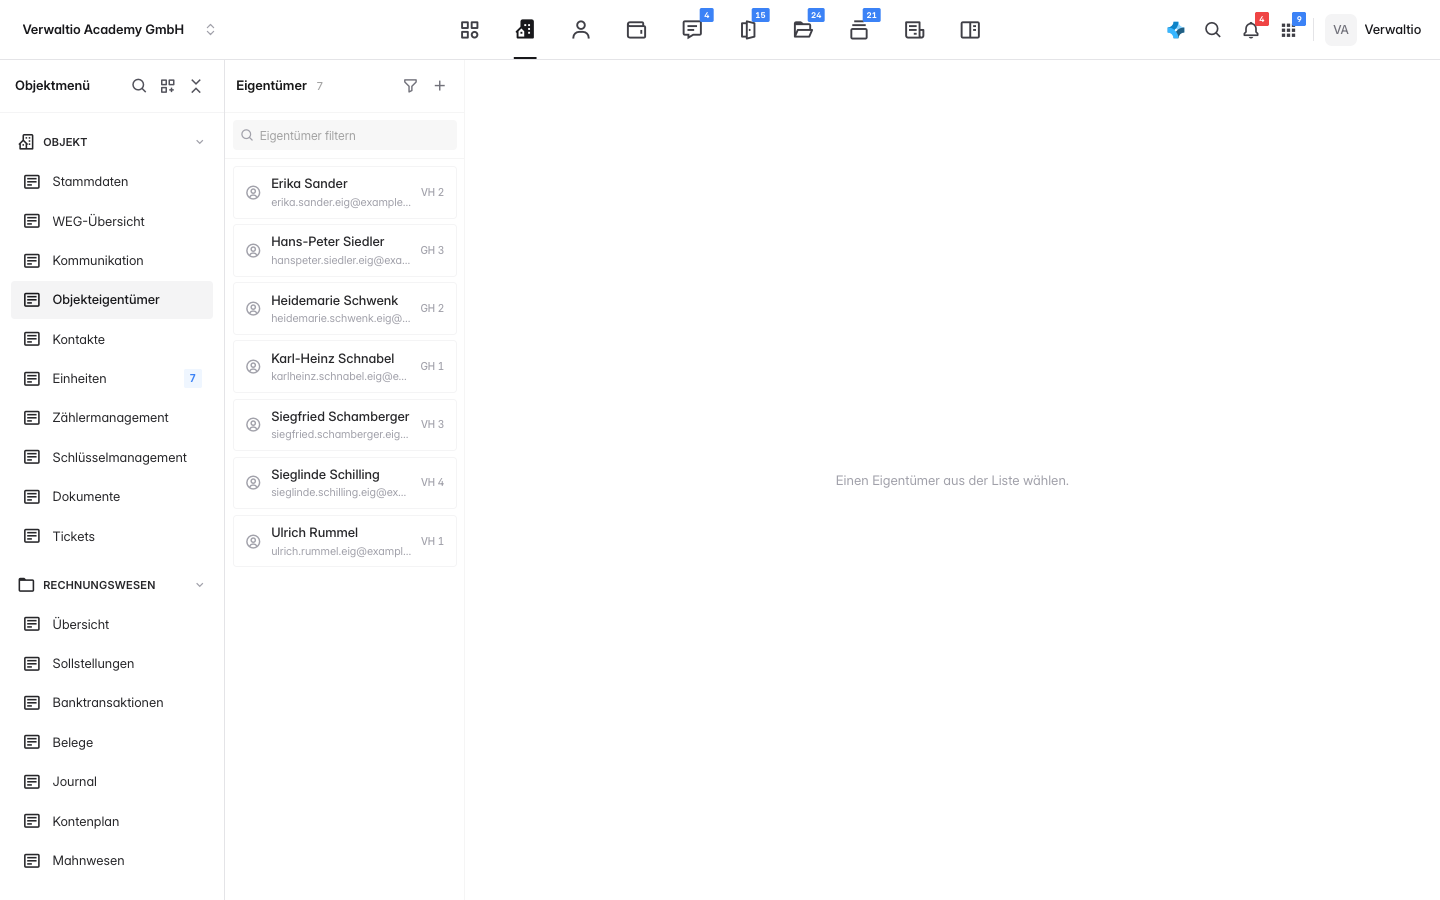Open Kommunikation menu entry
This screenshot has height=900, width=1440.
pyautogui.click(x=112, y=261)
